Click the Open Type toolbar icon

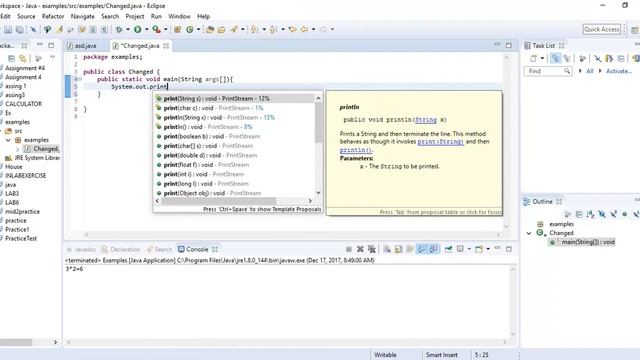[x=210, y=29]
